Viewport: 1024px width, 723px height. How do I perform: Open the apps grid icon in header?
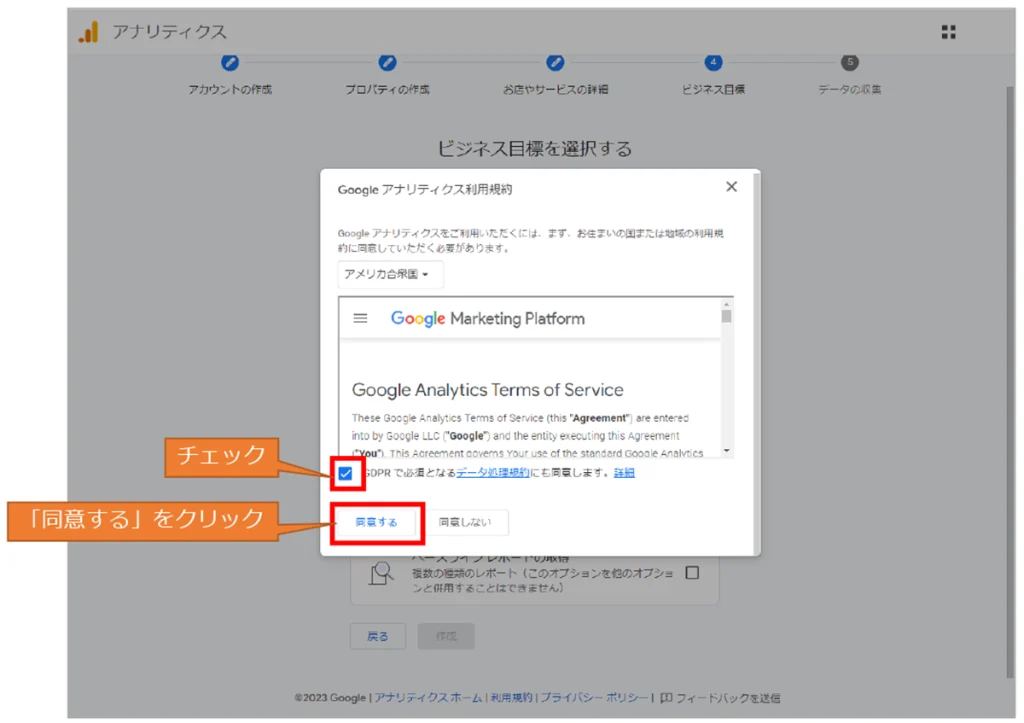pos(948,32)
